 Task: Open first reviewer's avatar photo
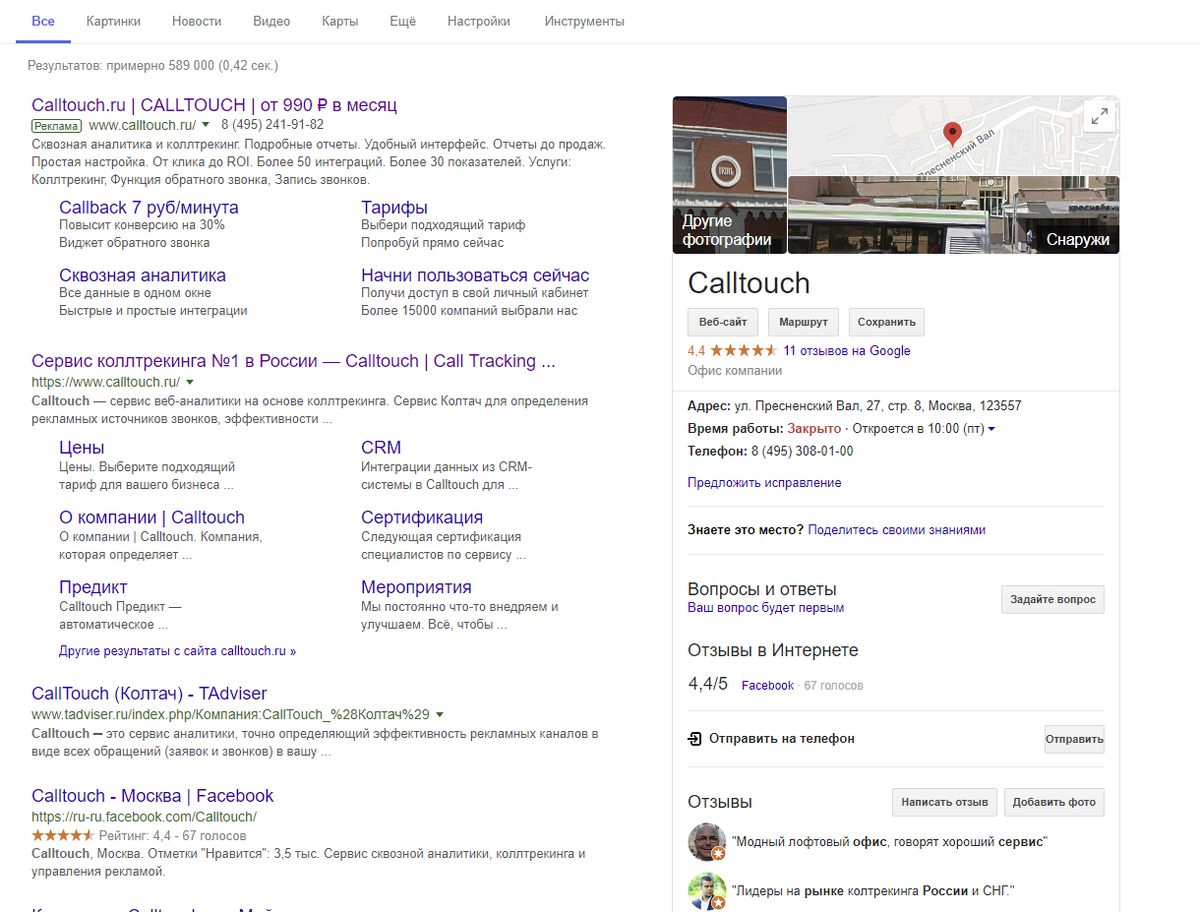coord(707,842)
